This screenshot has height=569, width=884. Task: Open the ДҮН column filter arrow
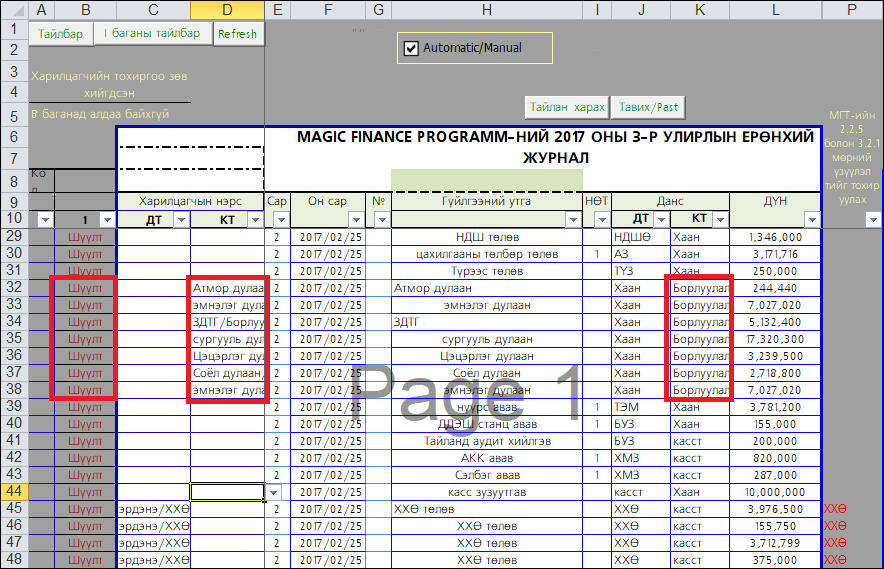point(811,220)
